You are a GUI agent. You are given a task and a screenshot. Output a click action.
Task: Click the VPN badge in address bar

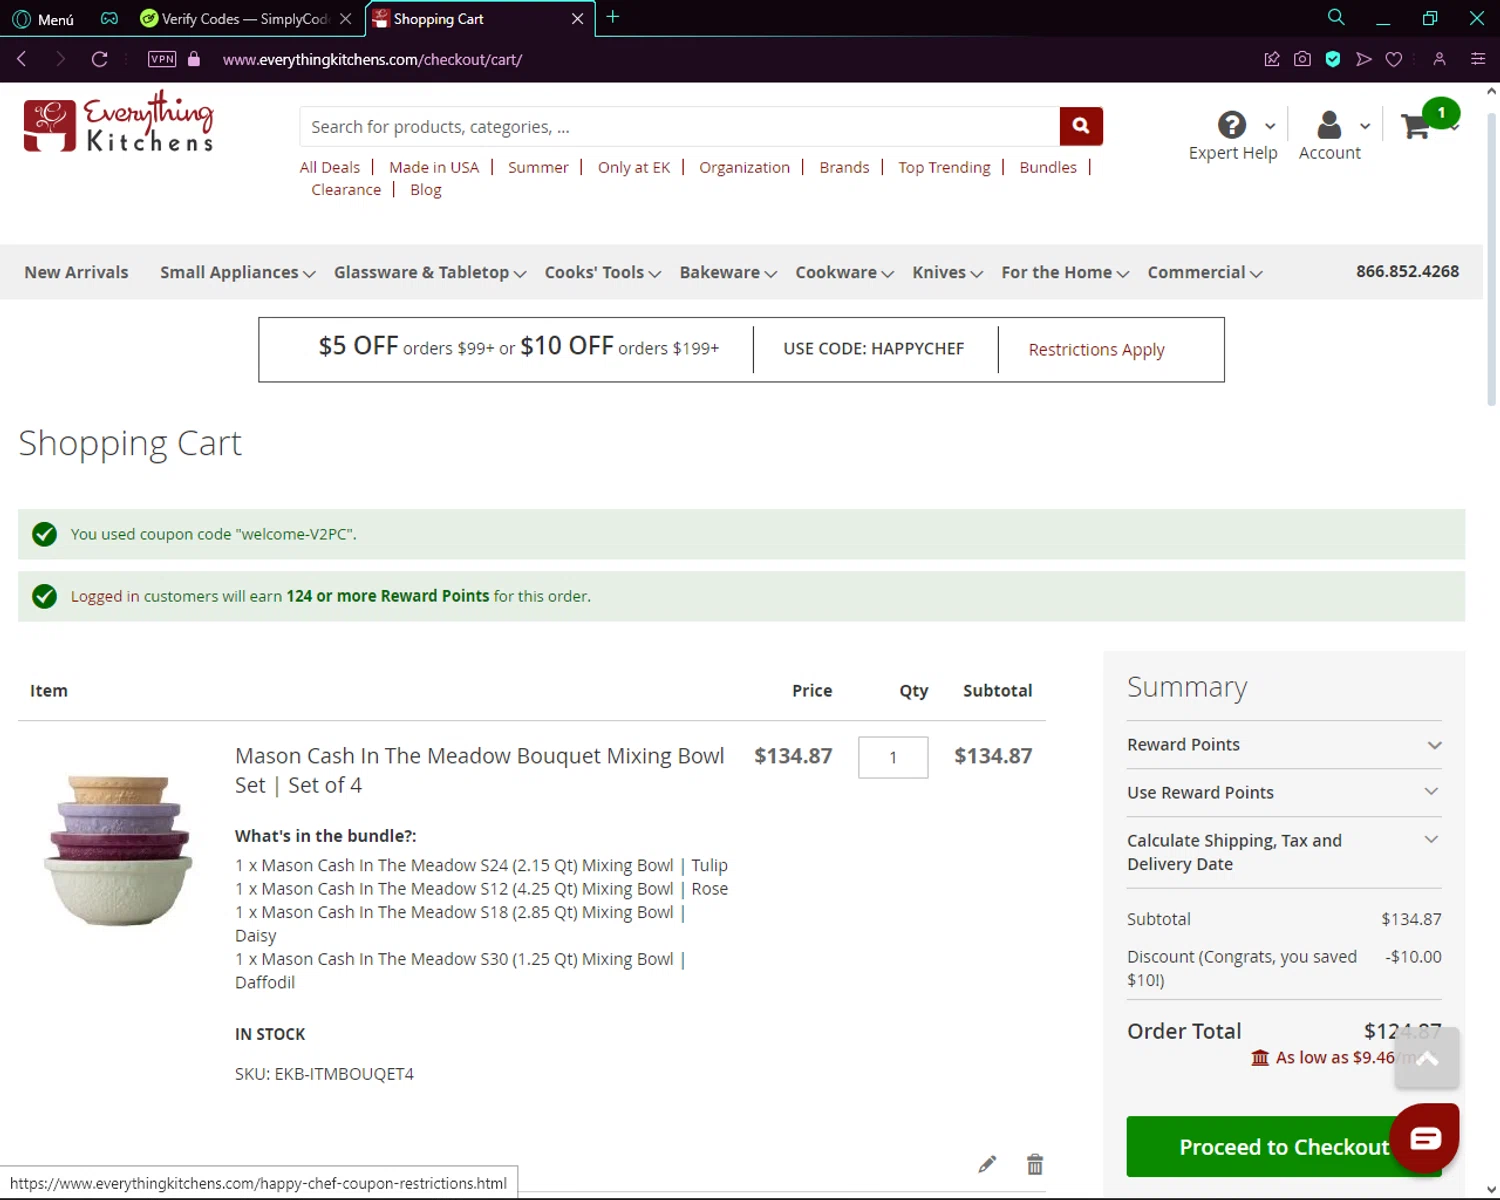(x=161, y=59)
